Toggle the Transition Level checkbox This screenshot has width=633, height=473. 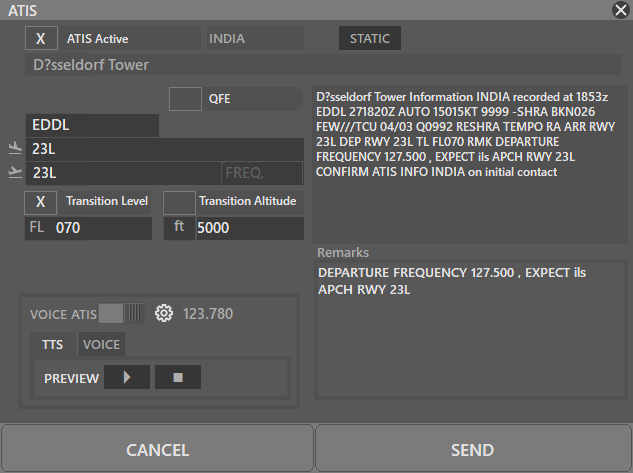coord(41,201)
